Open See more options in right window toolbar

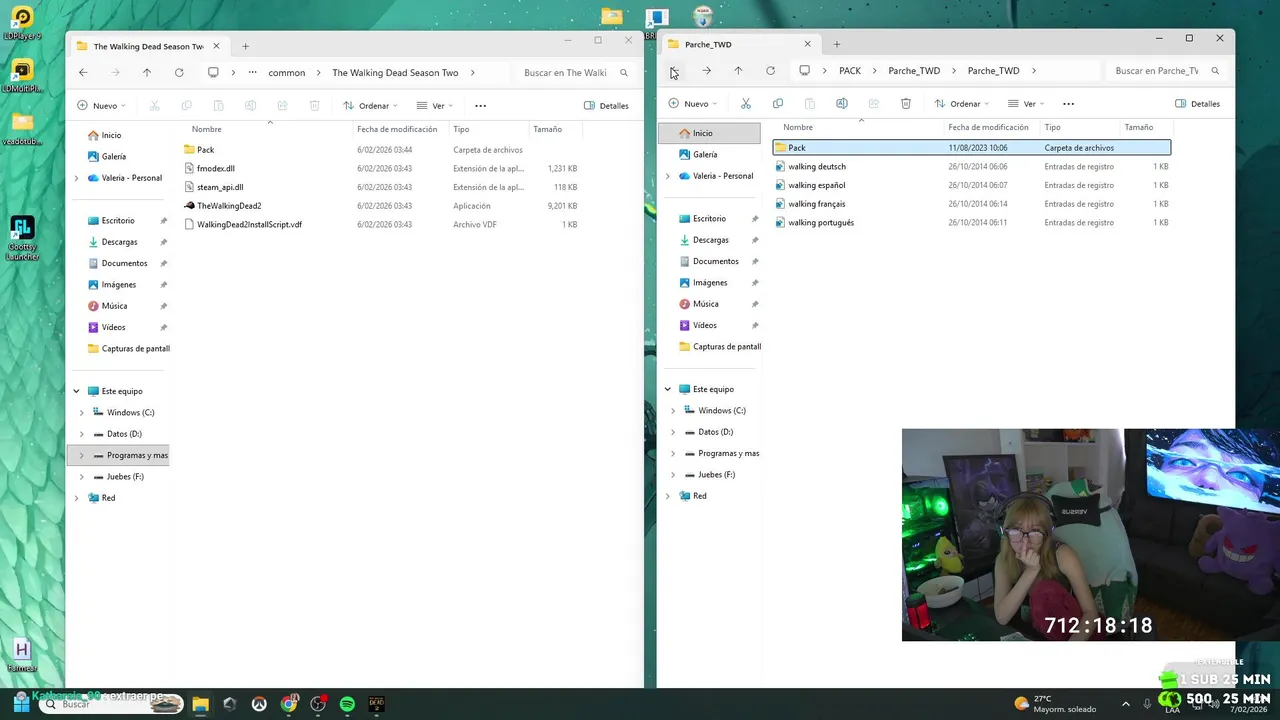point(1068,103)
